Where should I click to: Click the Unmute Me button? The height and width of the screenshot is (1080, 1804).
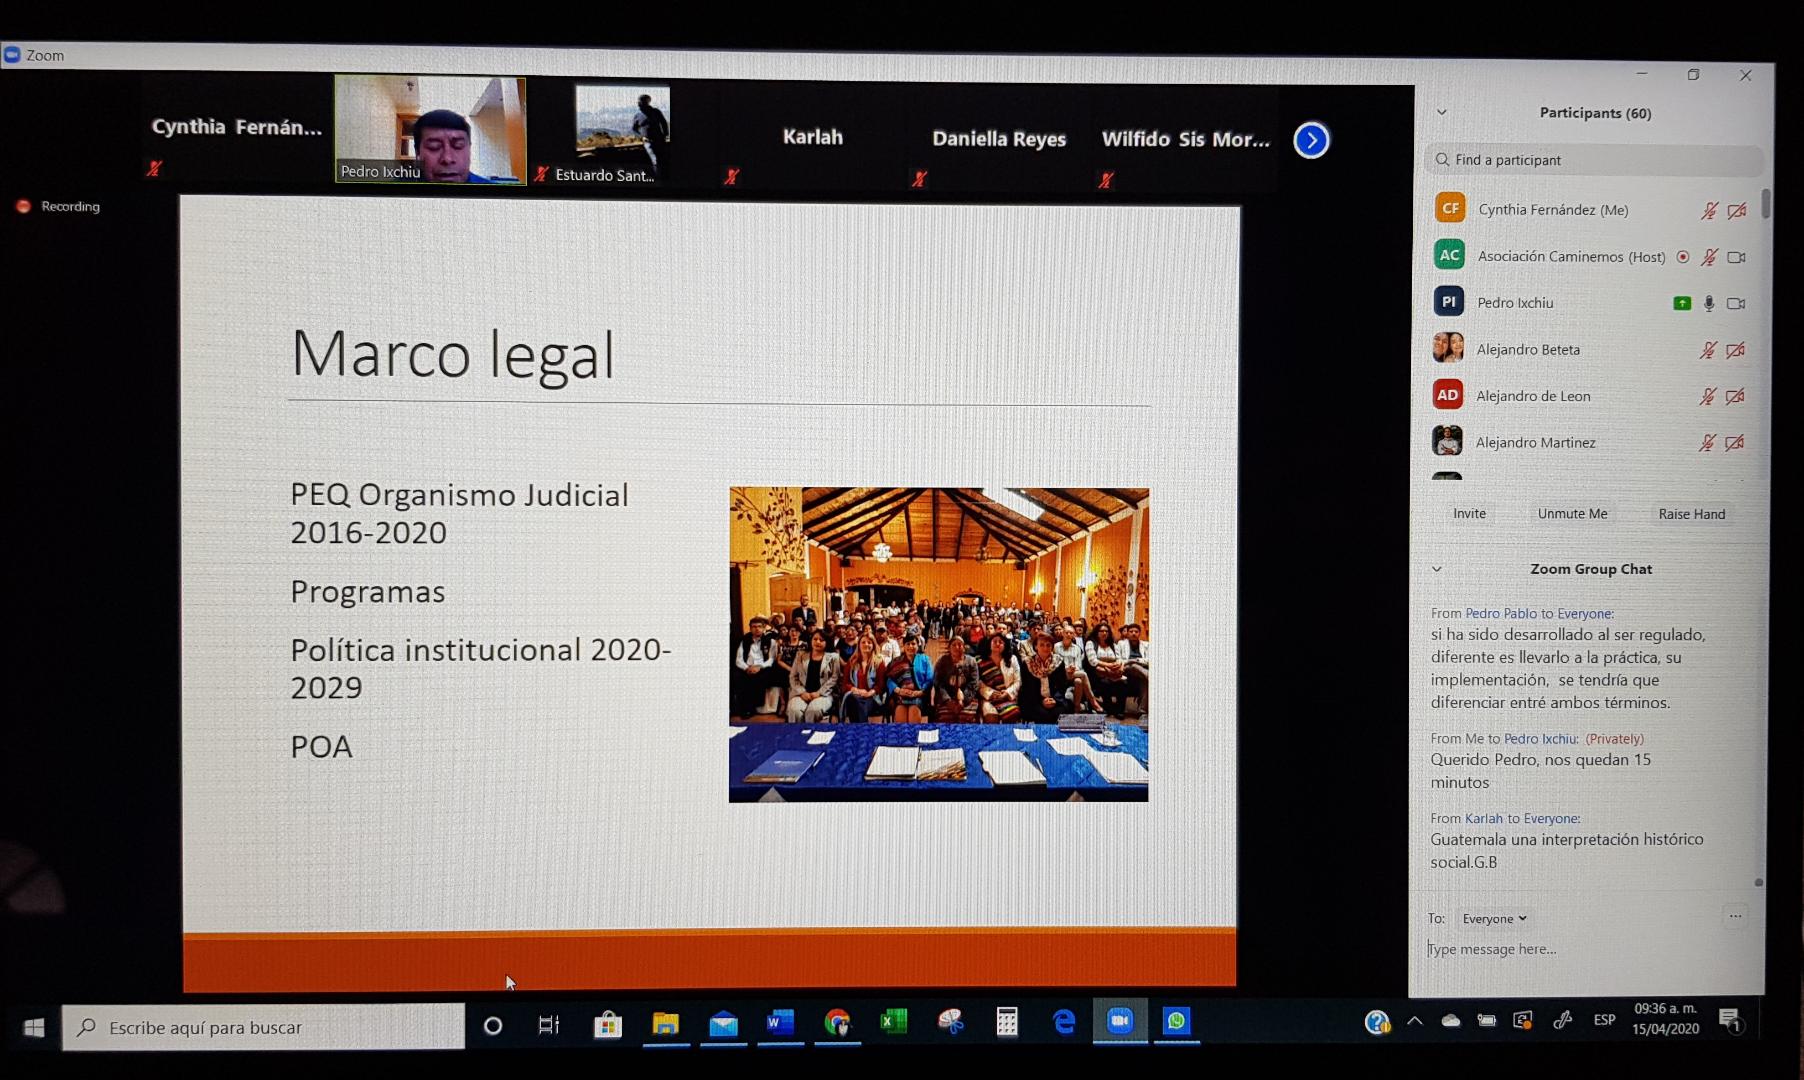[1572, 514]
